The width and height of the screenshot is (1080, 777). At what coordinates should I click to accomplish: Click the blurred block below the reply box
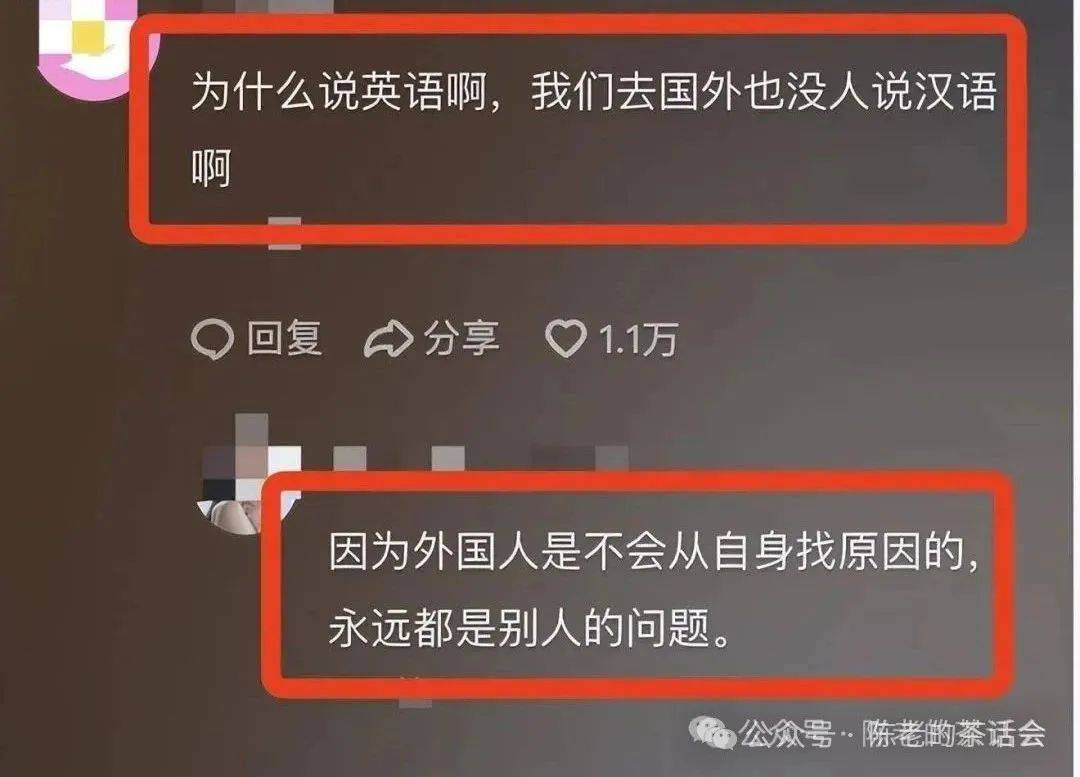tap(415, 692)
